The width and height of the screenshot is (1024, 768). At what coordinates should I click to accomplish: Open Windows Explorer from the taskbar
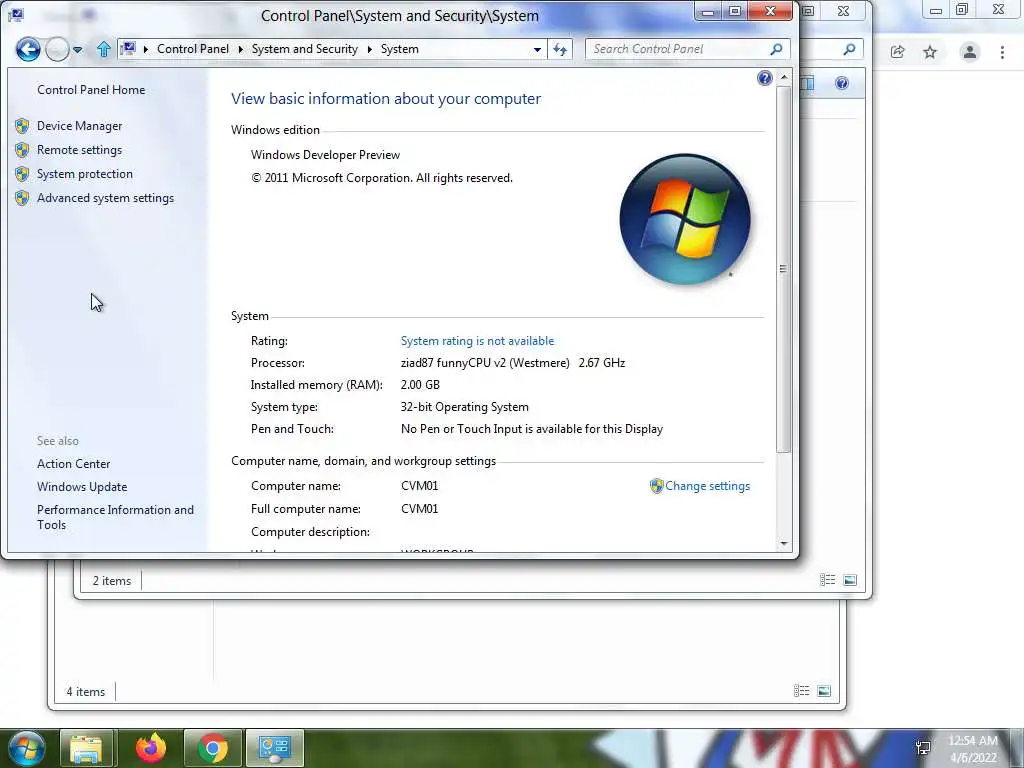[x=87, y=748]
